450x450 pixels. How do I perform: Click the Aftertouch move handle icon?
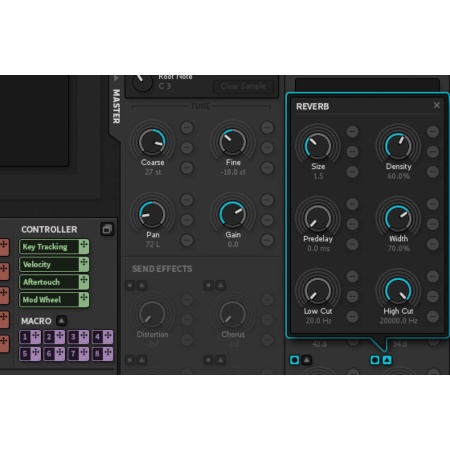(x=84, y=282)
